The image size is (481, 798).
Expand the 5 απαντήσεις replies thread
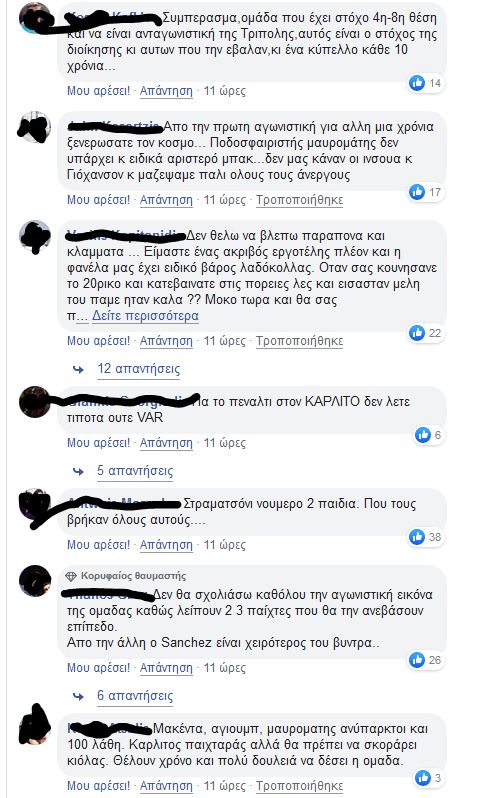135,471
